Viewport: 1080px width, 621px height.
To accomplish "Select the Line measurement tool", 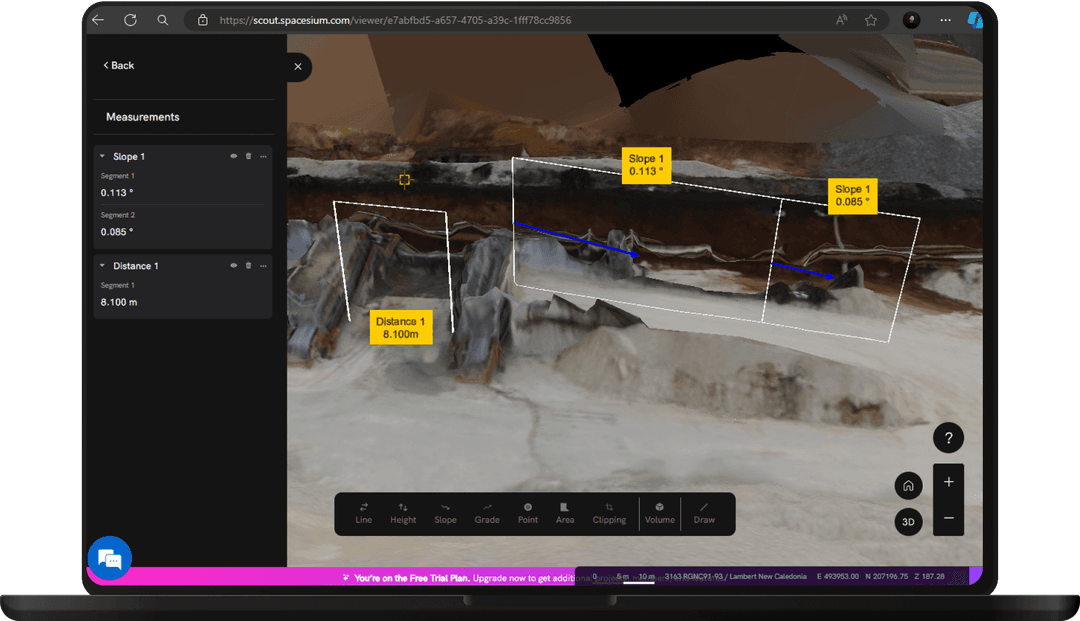I will [x=364, y=513].
